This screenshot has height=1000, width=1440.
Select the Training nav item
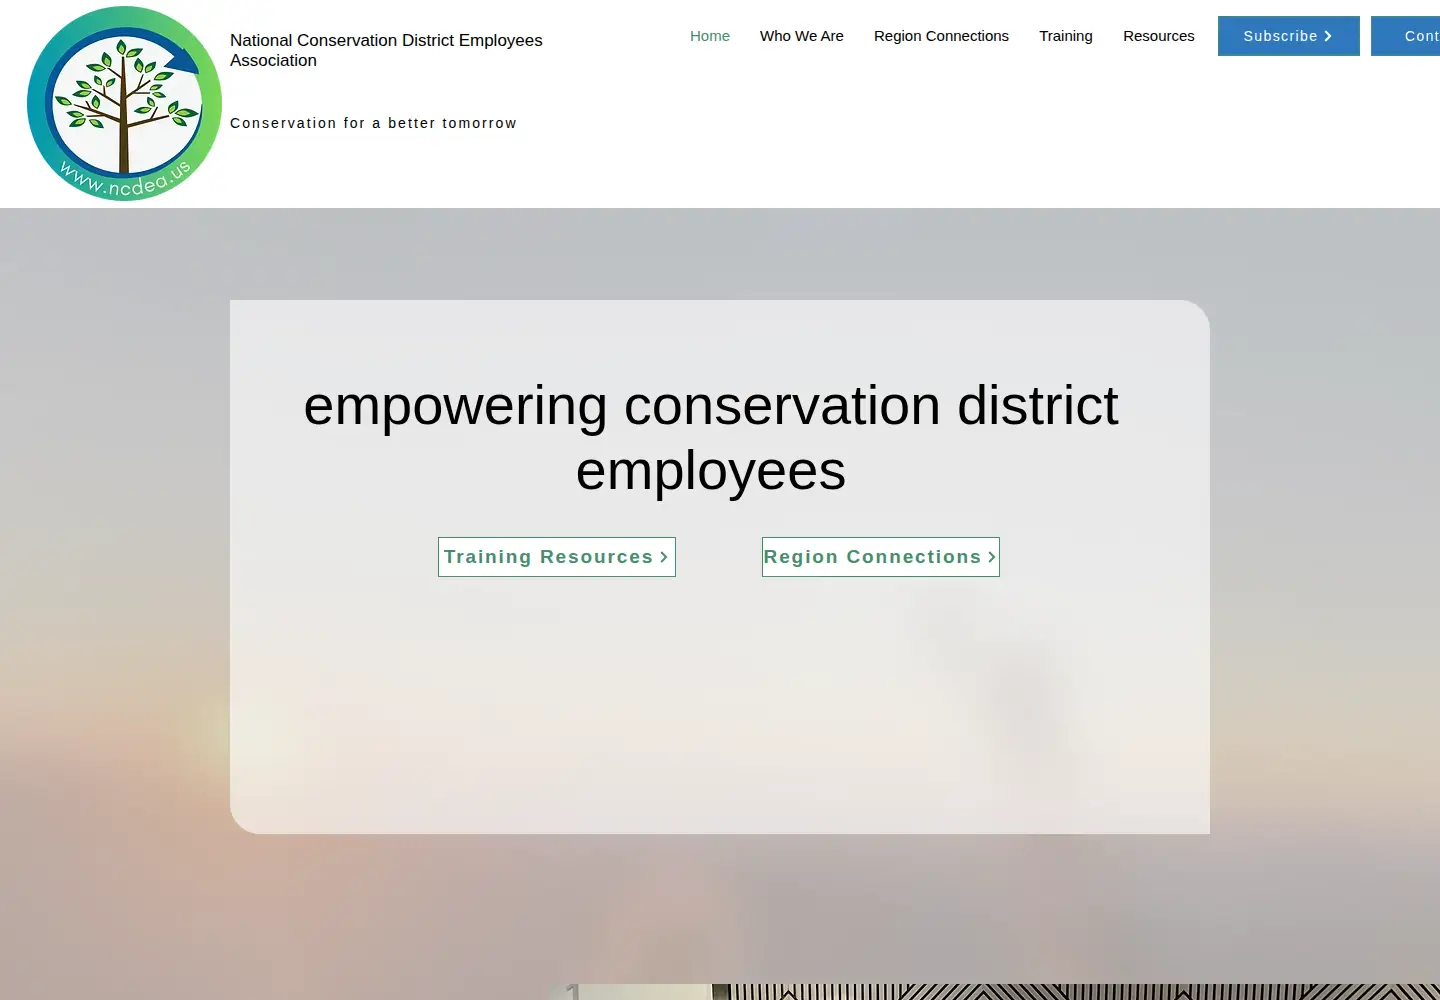click(x=1066, y=36)
